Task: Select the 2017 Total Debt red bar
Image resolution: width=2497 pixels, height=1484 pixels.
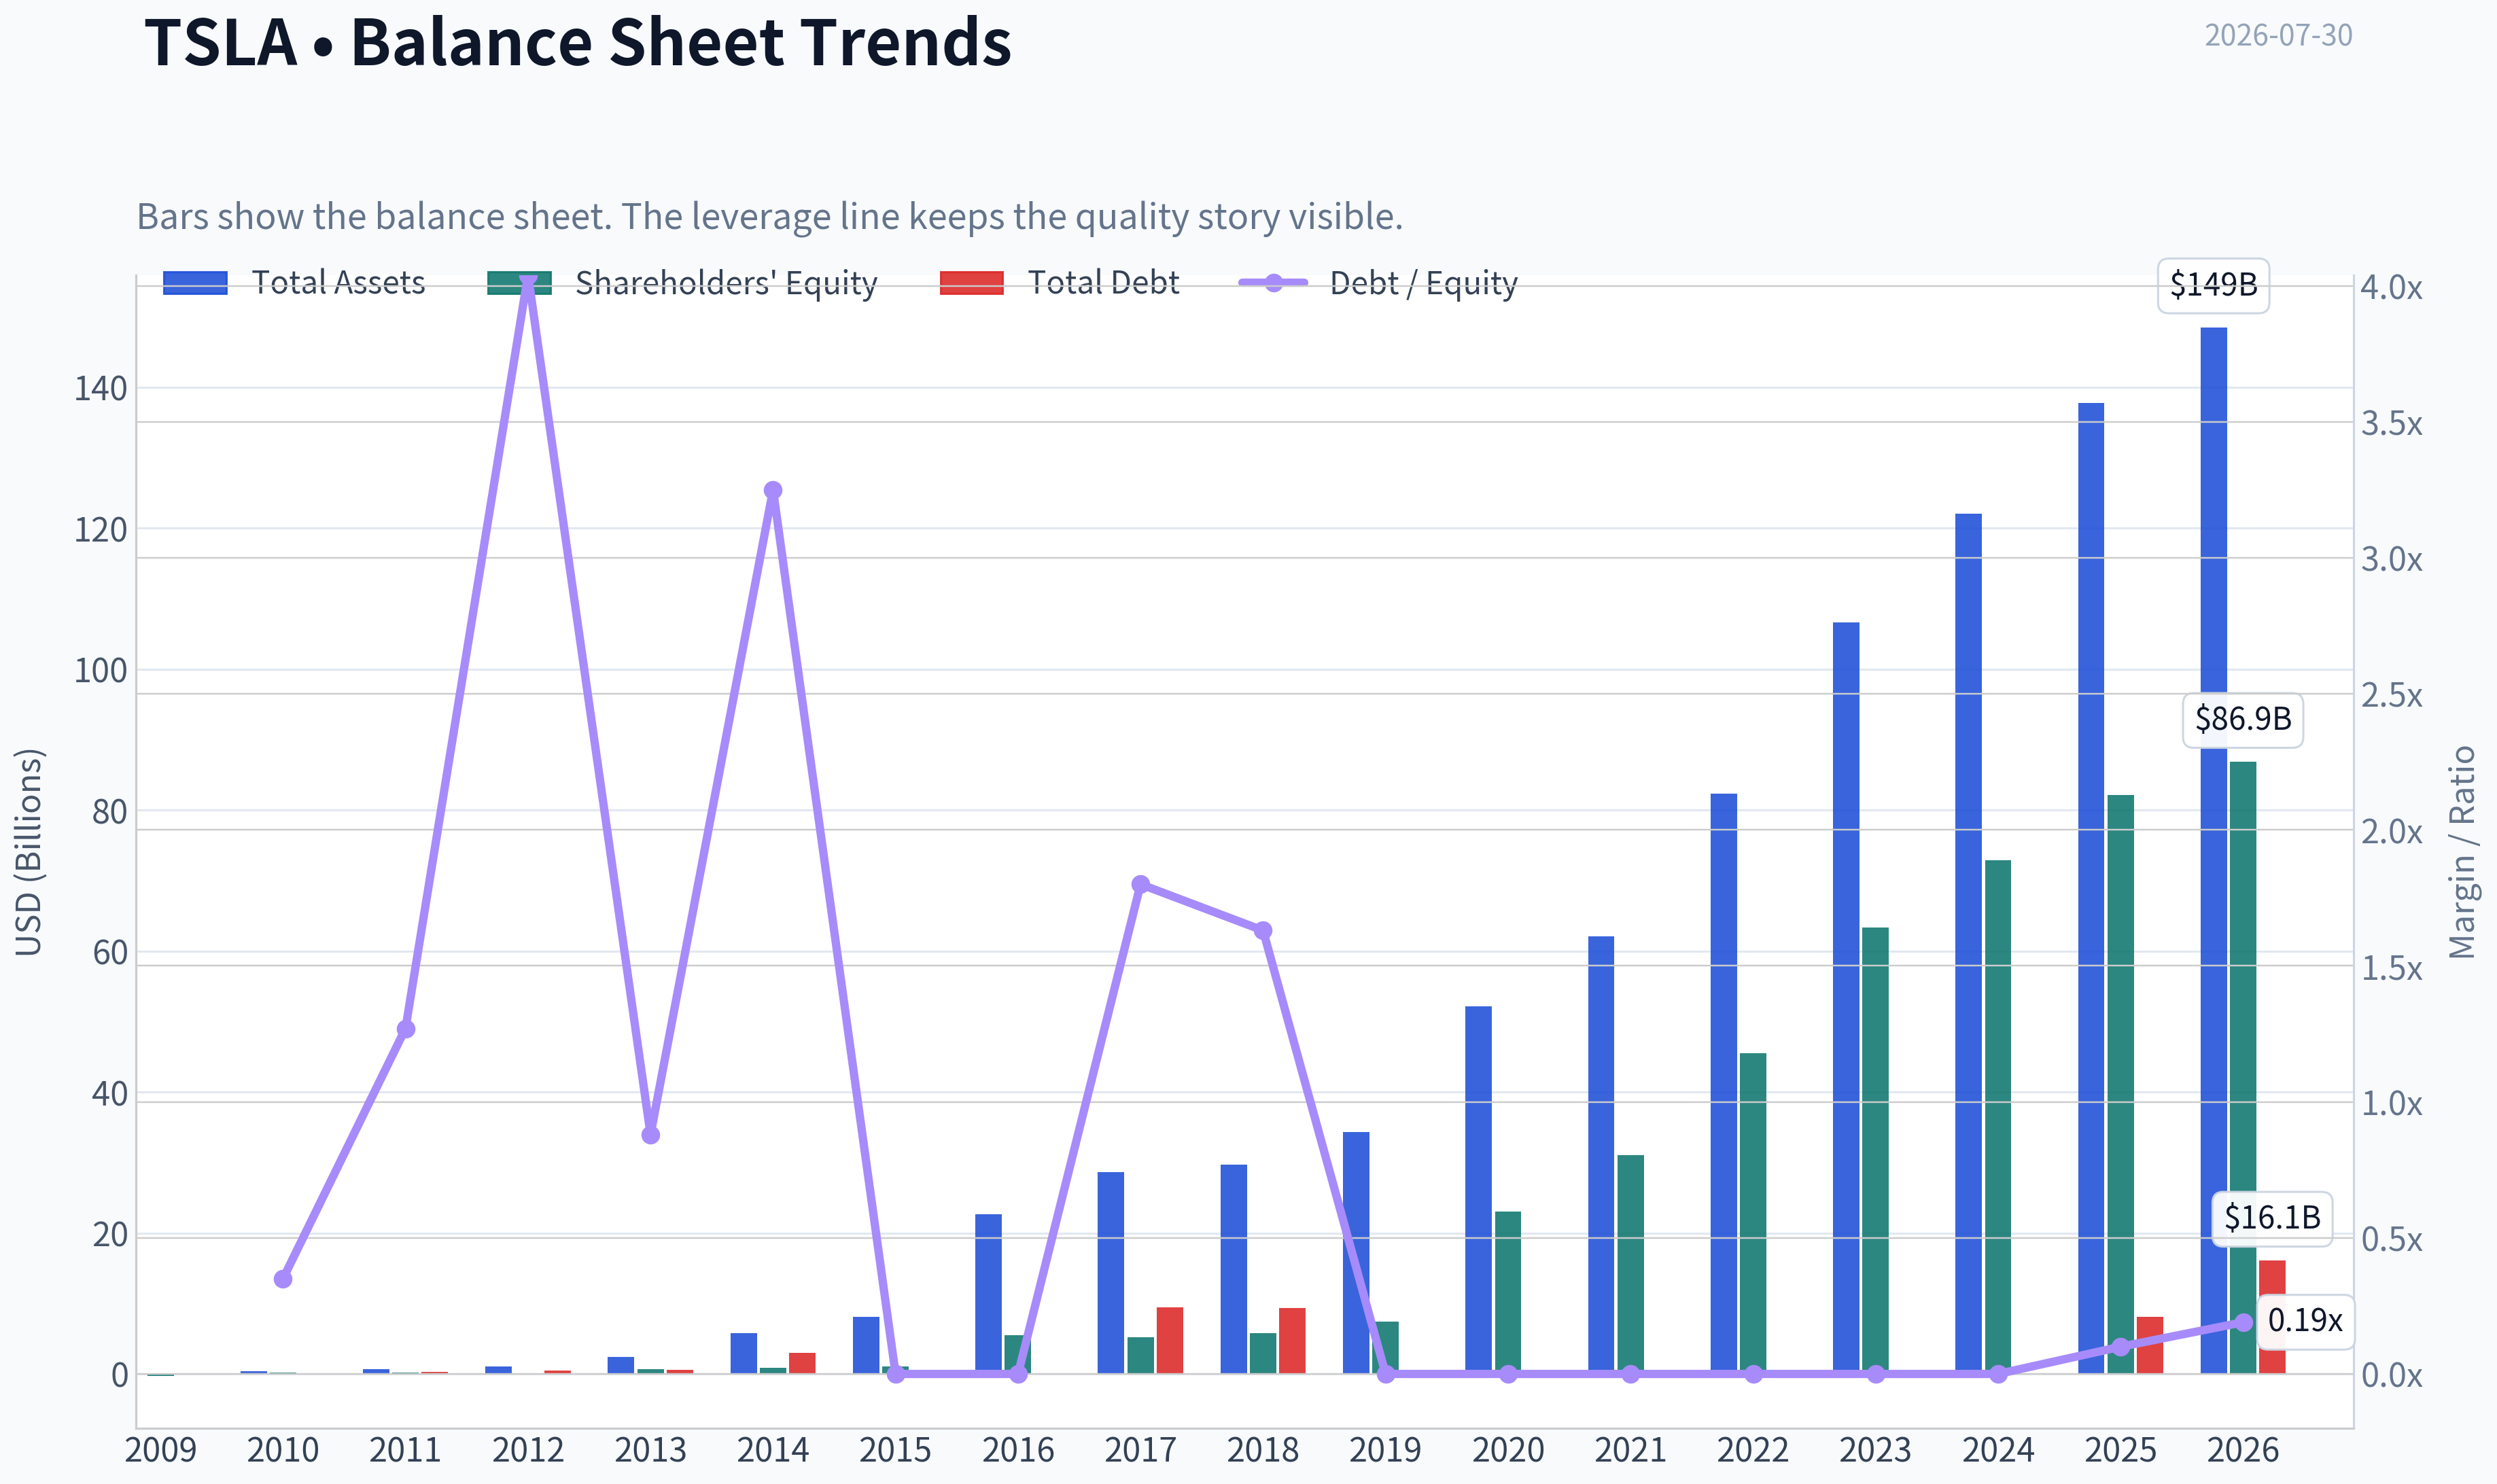Action: (x=1170, y=1340)
